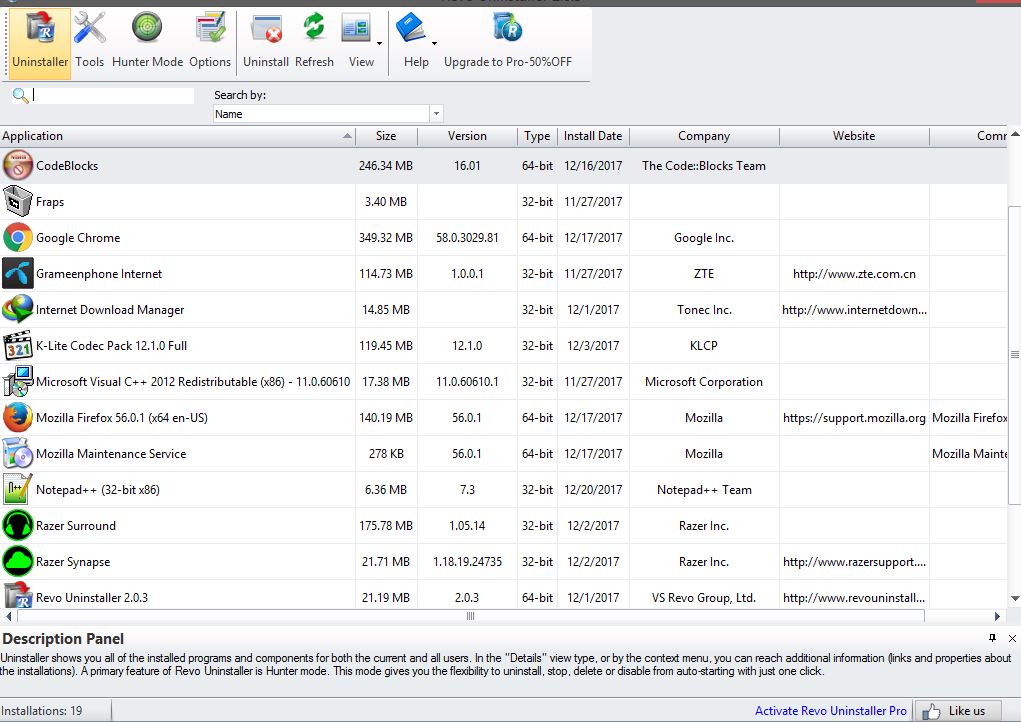Select the Mozilla Firefox icon
Viewport: 1021px width, 722px height.
click(18, 417)
